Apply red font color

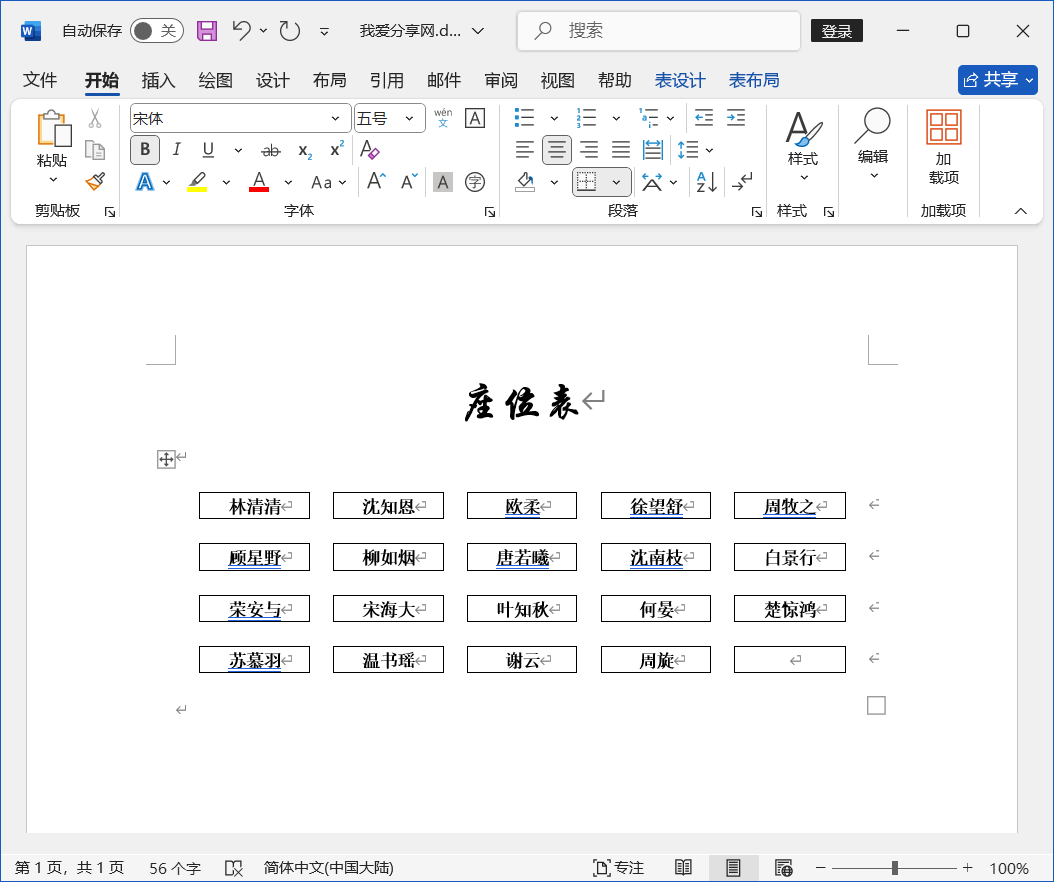tap(259, 182)
